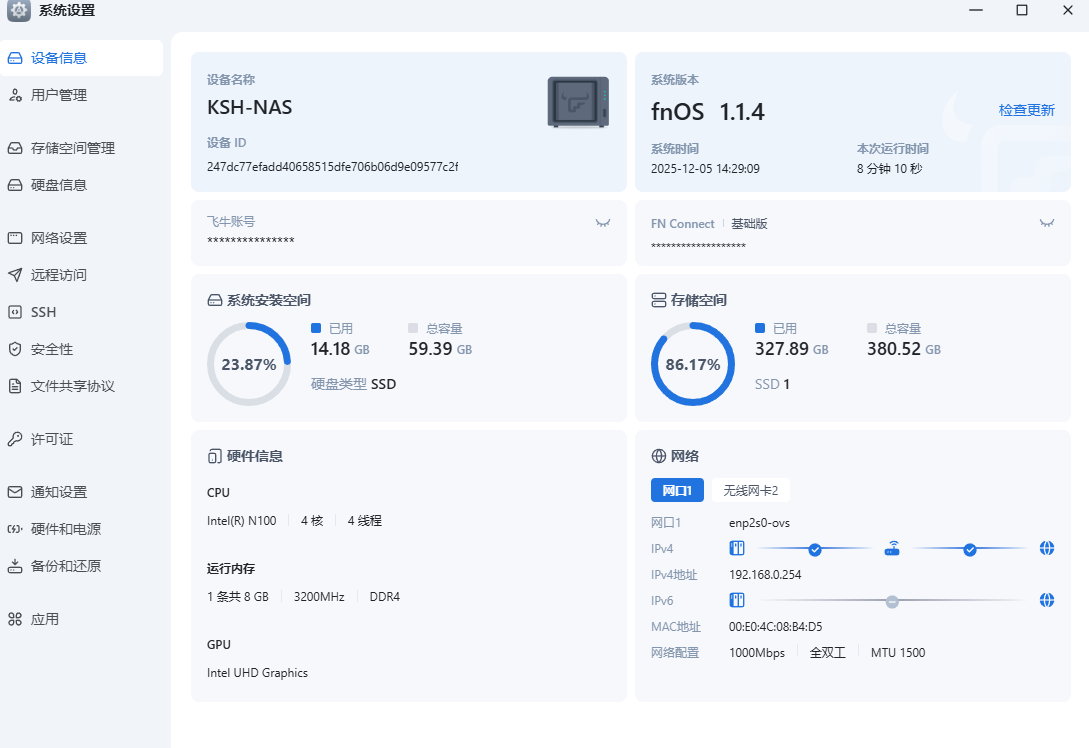The width and height of the screenshot is (1089, 748).
Task: Click the 远程访问 paper plane icon
Action: click(x=15, y=275)
